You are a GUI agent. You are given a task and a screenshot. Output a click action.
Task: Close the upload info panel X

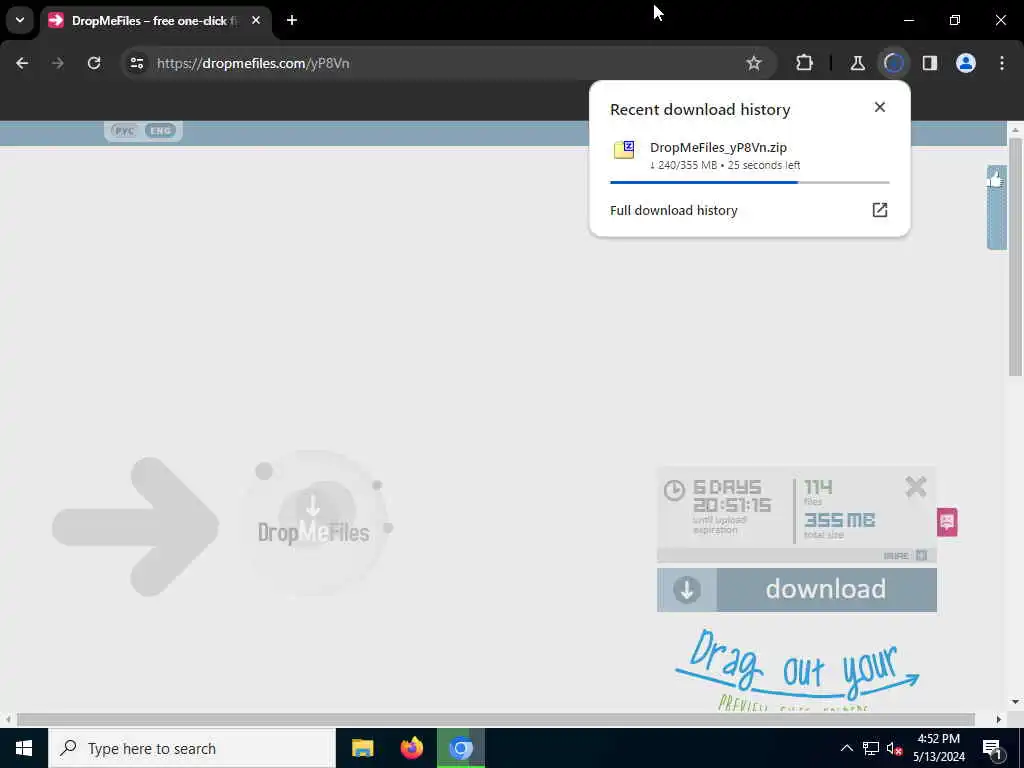click(x=916, y=487)
